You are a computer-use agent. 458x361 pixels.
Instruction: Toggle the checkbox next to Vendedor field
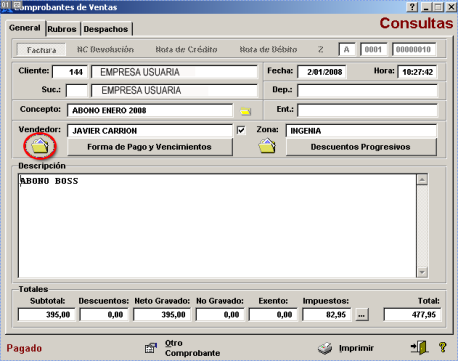click(x=241, y=130)
